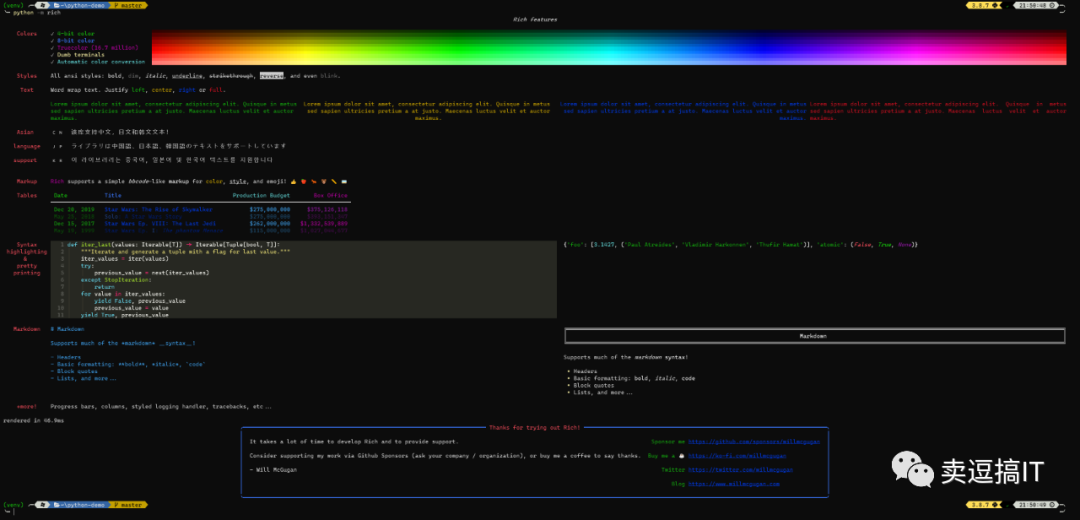1080x520 pixels.
Task: Click the bottom prompt's ~\python-demo path segment
Action: pyautogui.click(x=82, y=506)
